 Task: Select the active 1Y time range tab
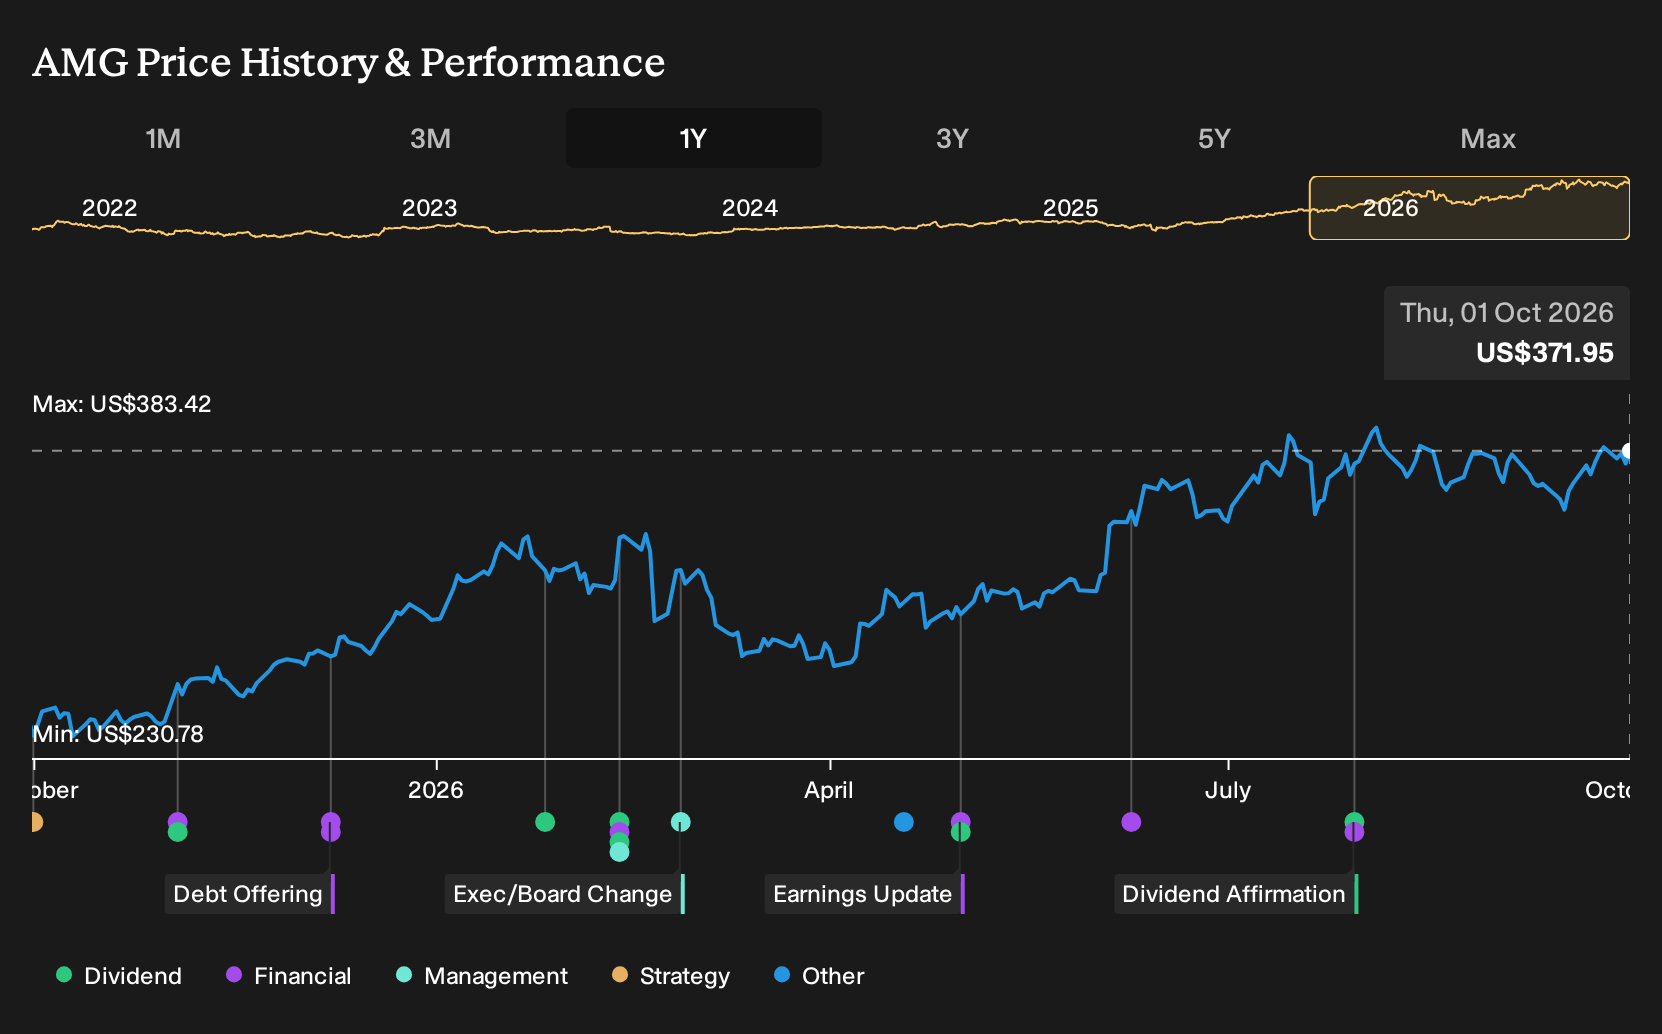[694, 139]
